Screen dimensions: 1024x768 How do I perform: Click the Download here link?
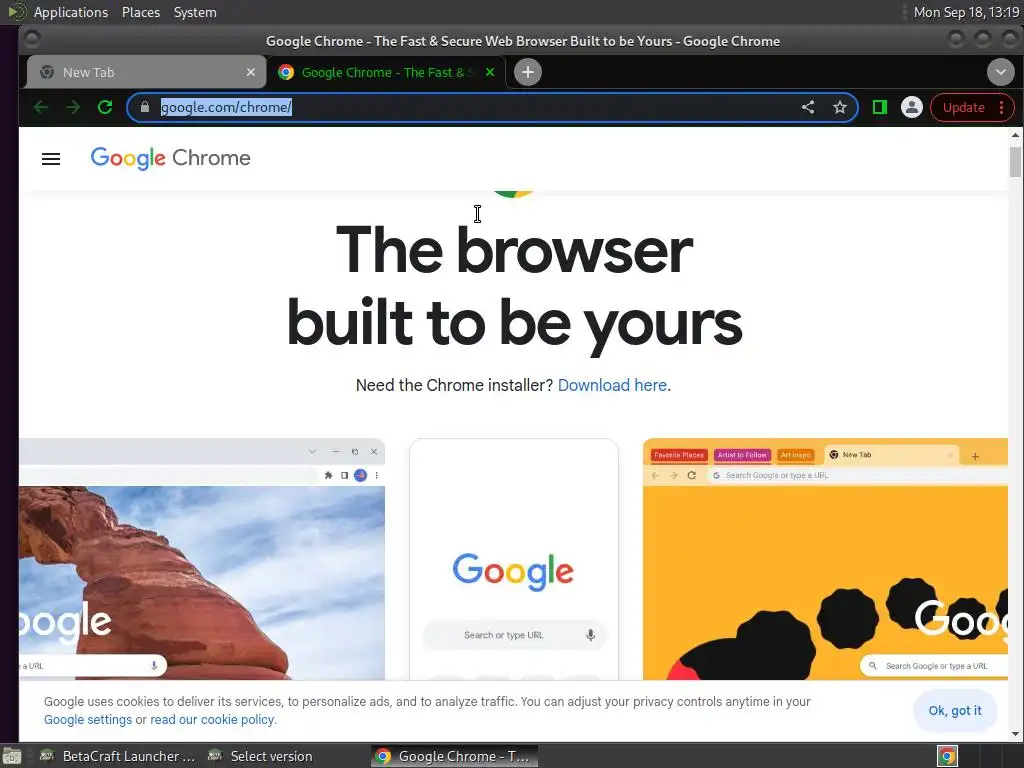(x=612, y=385)
